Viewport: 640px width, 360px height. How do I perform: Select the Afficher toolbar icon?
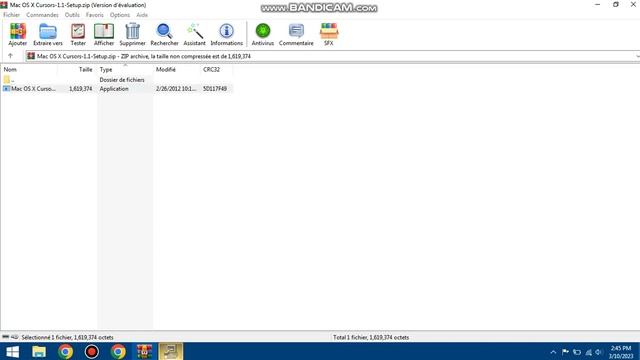[x=104, y=34]
